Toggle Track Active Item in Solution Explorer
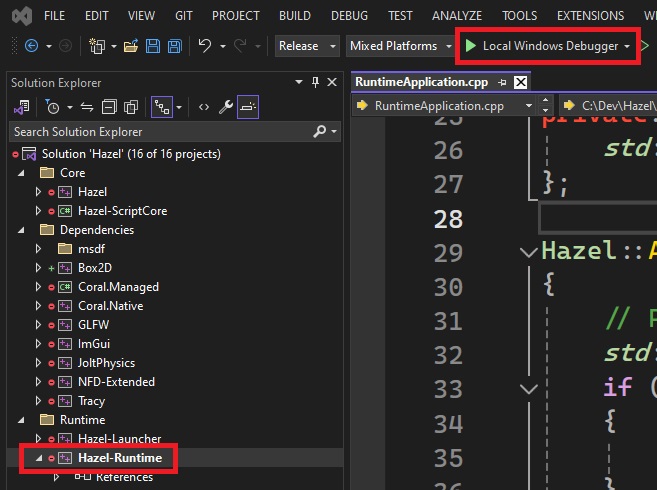657x490 pixels. click(162, 107)
